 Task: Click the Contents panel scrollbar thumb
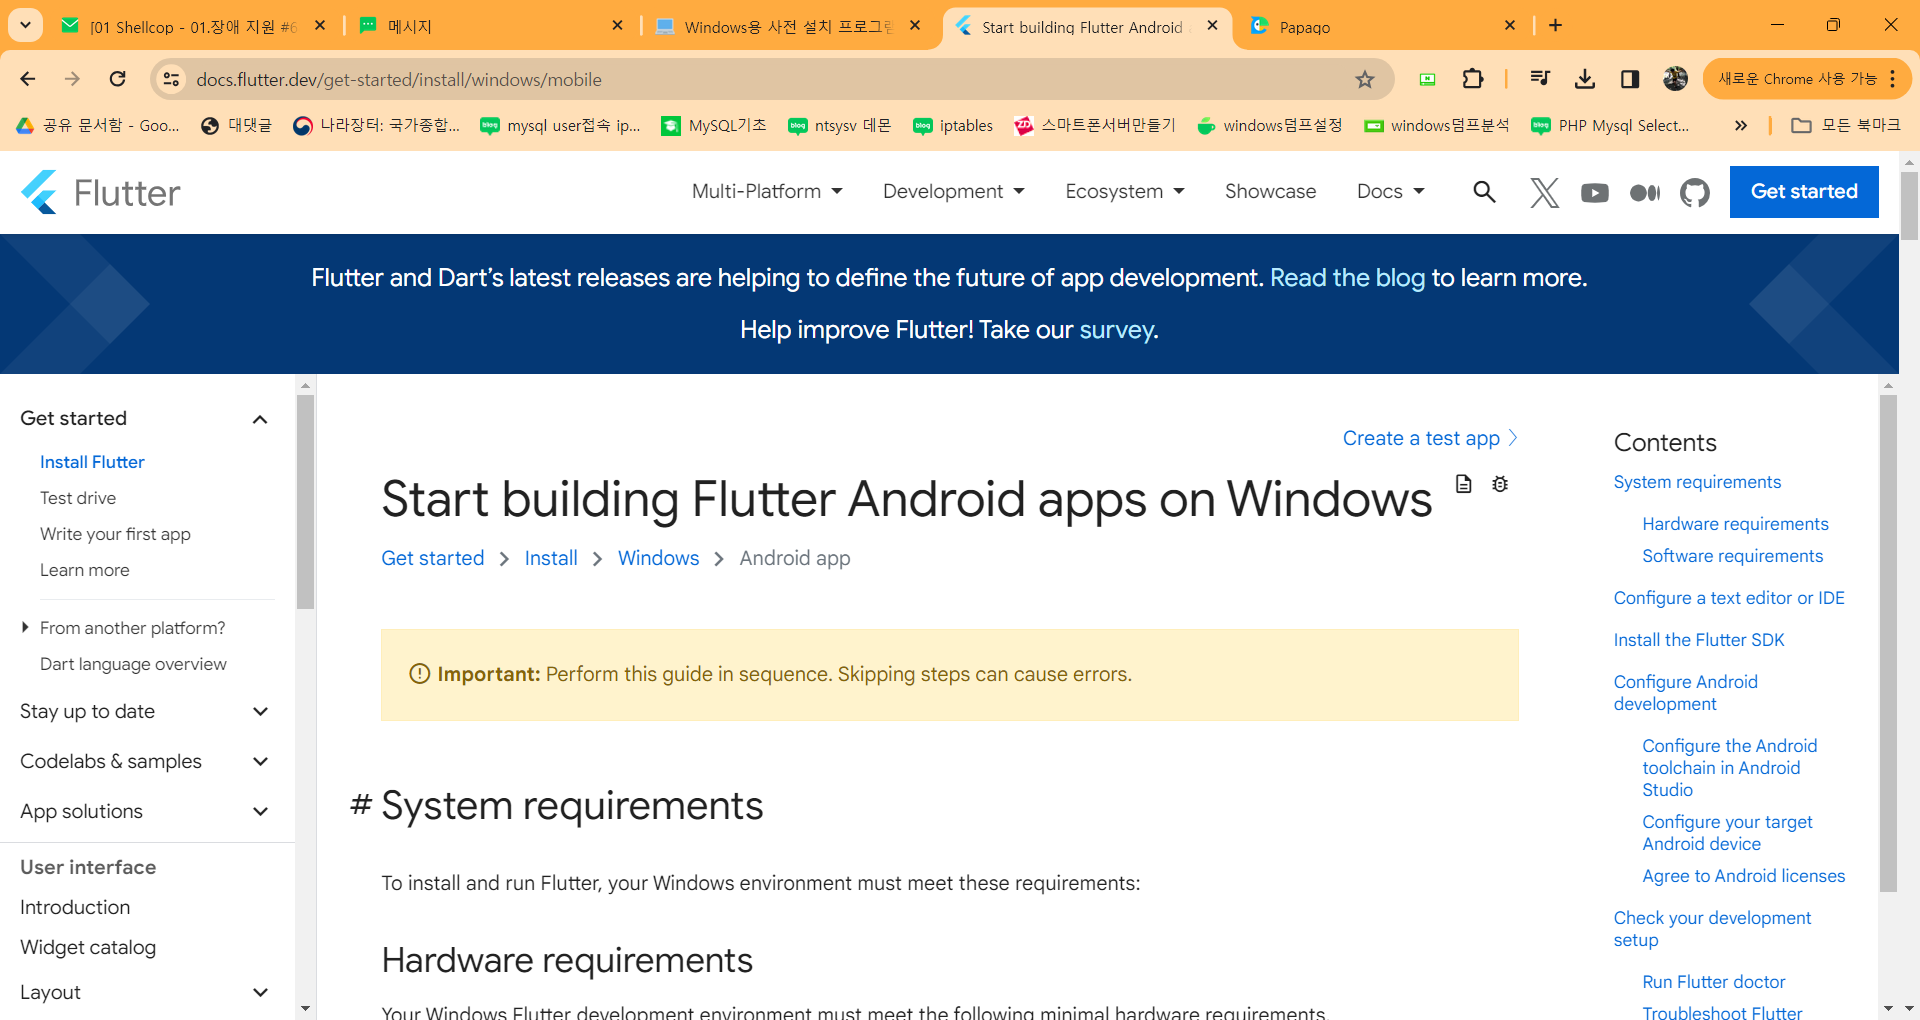click(1887, 643)
